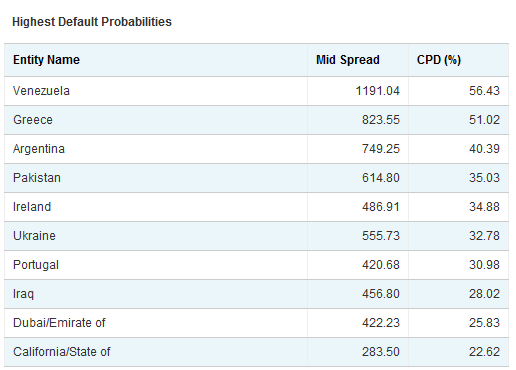
Task: Click Greece's CPD value 51.02
Action: point(484,120)
